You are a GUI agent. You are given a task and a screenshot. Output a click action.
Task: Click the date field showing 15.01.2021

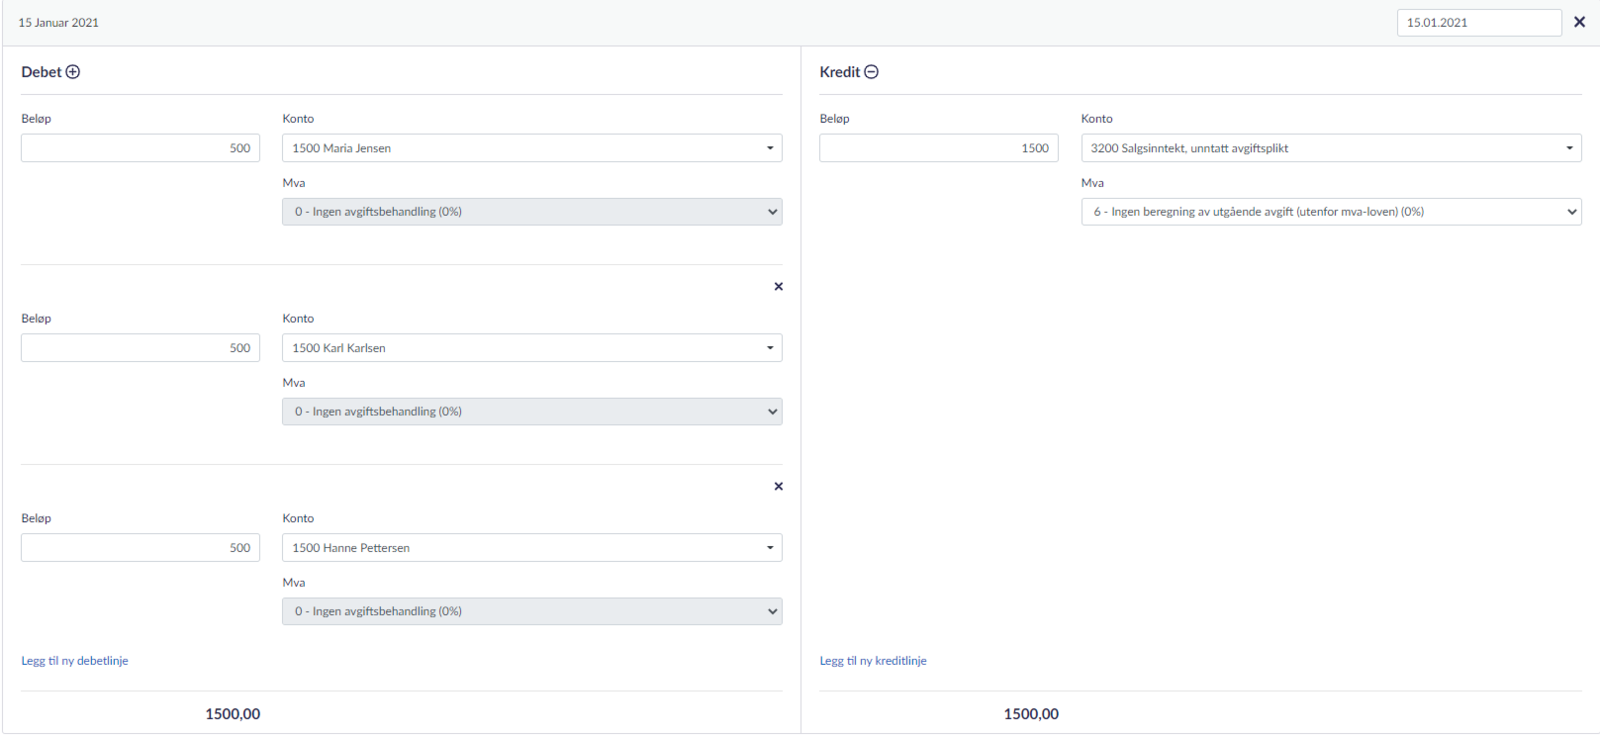(1478, 23)
